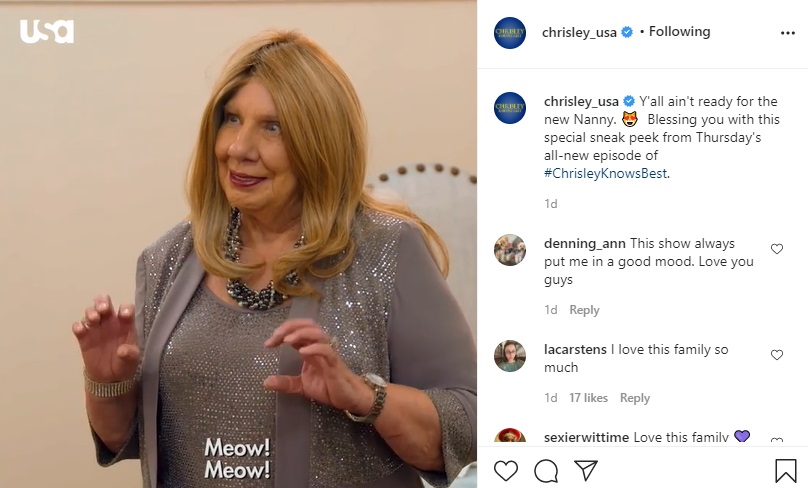Open chrisley_usa profile picture in header
The width and height of the screenshot is (808, 488).
510,33
